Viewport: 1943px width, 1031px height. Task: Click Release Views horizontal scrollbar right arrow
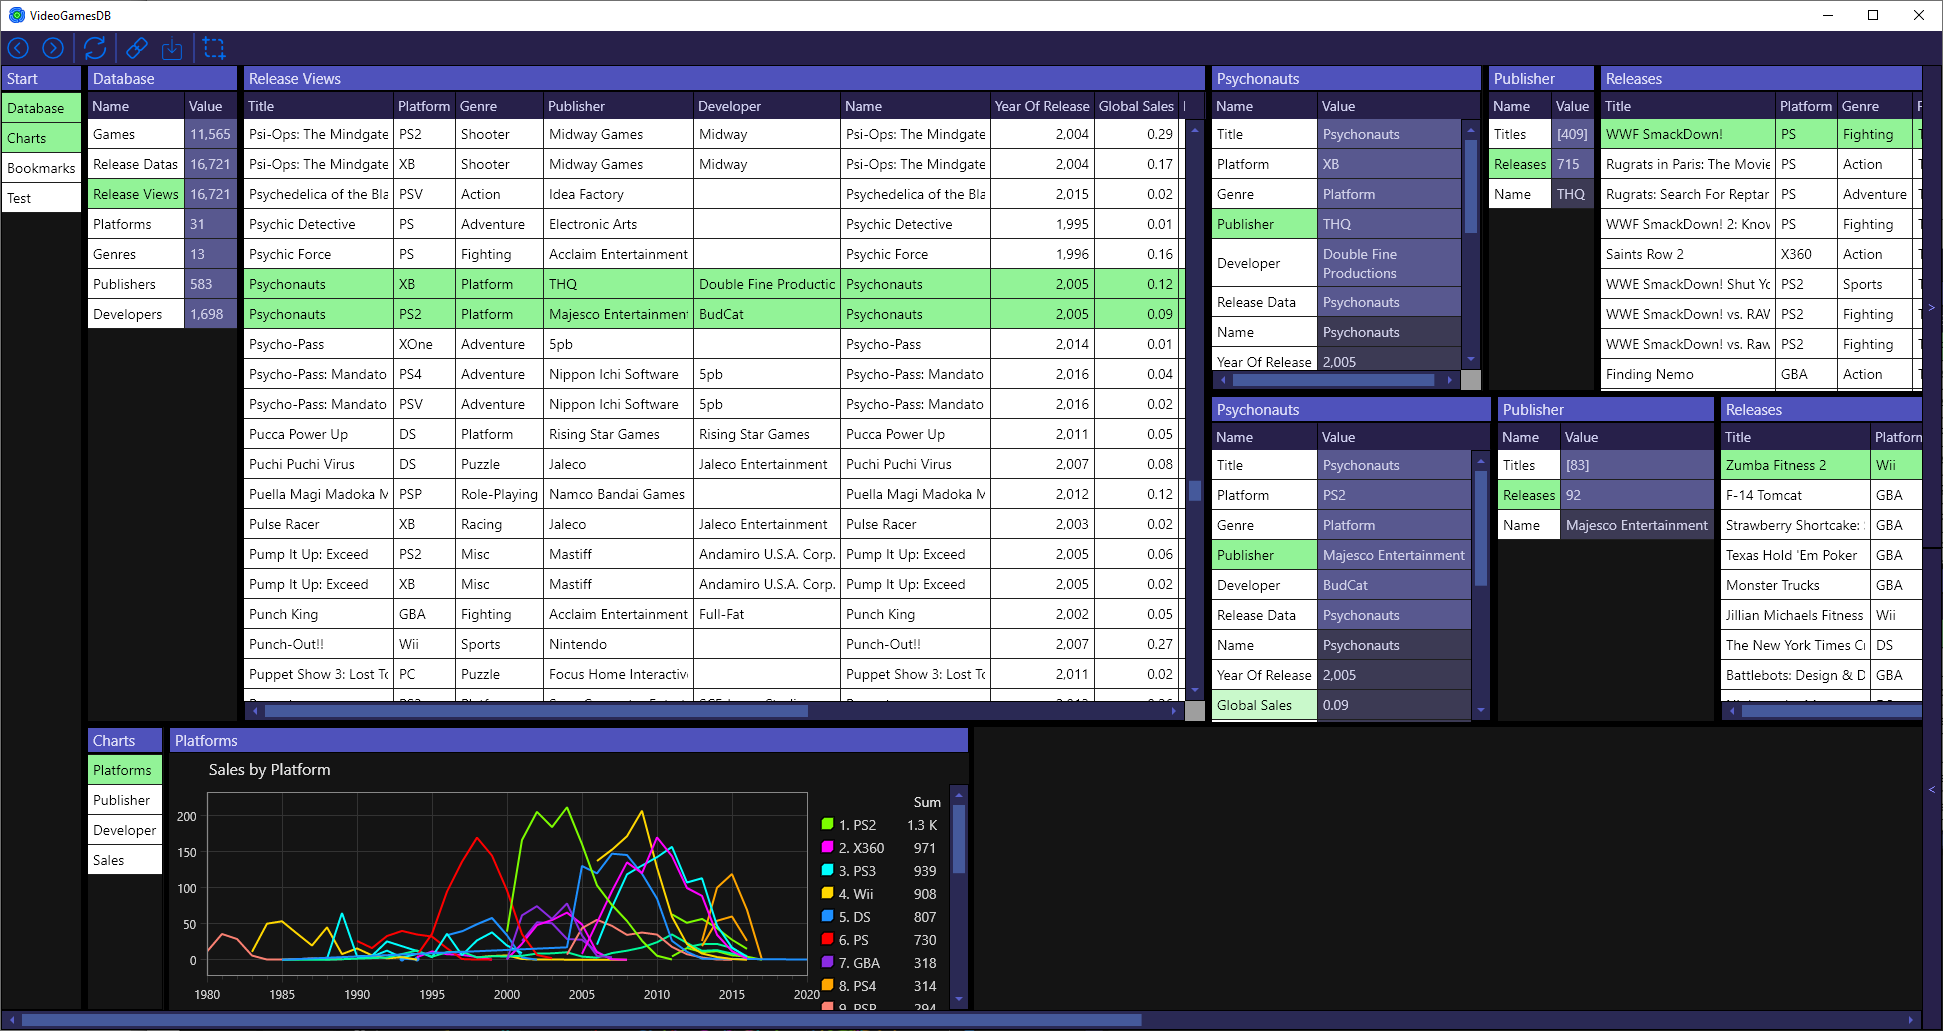pyautogui.click(x=1174, y=711)
